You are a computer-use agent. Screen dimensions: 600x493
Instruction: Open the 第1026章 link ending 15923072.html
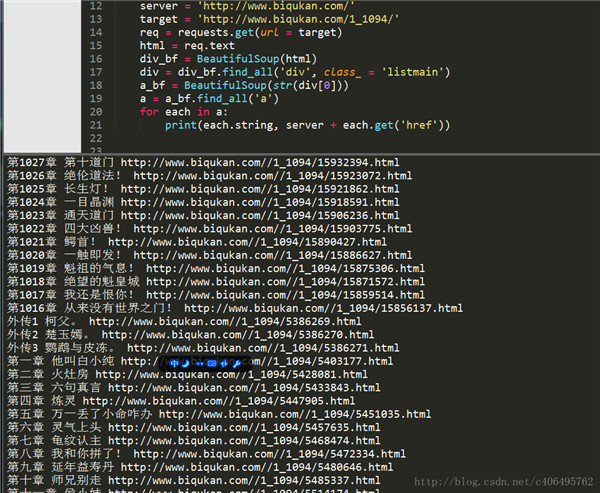click(x=273, y=176)
